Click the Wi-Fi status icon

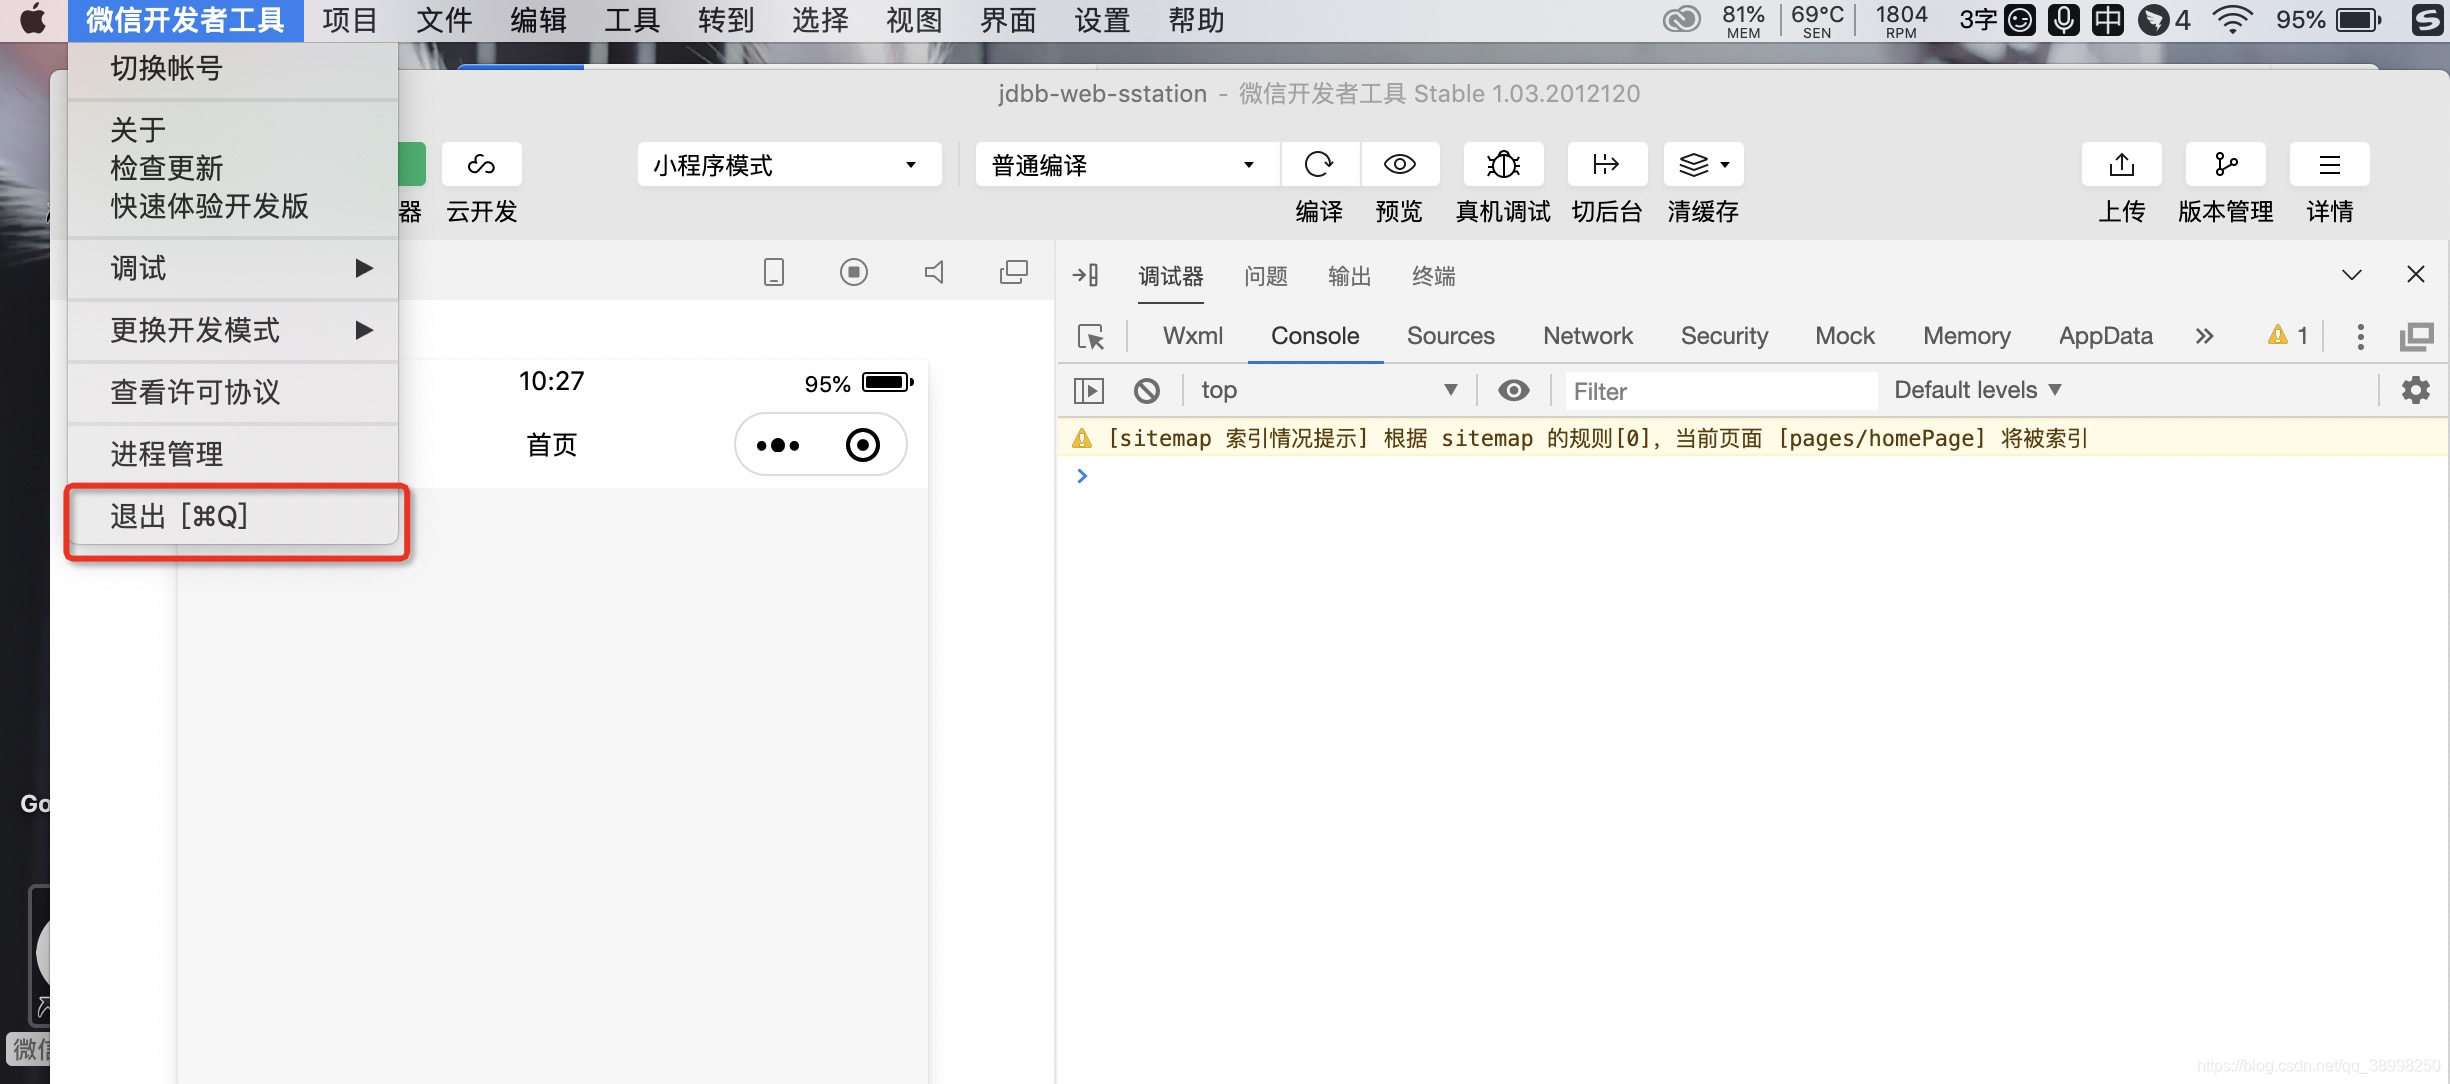(x=2231, y=20)
